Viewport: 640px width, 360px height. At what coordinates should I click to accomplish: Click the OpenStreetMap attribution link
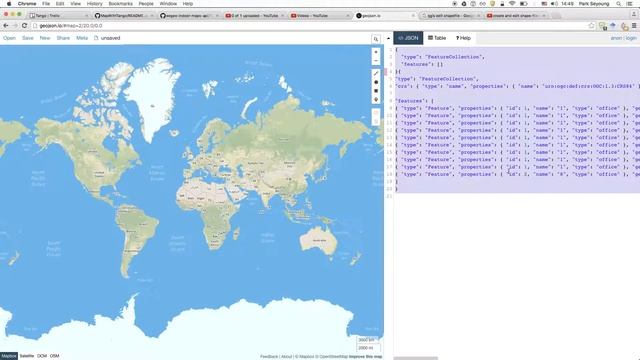(x=333, y=356)
